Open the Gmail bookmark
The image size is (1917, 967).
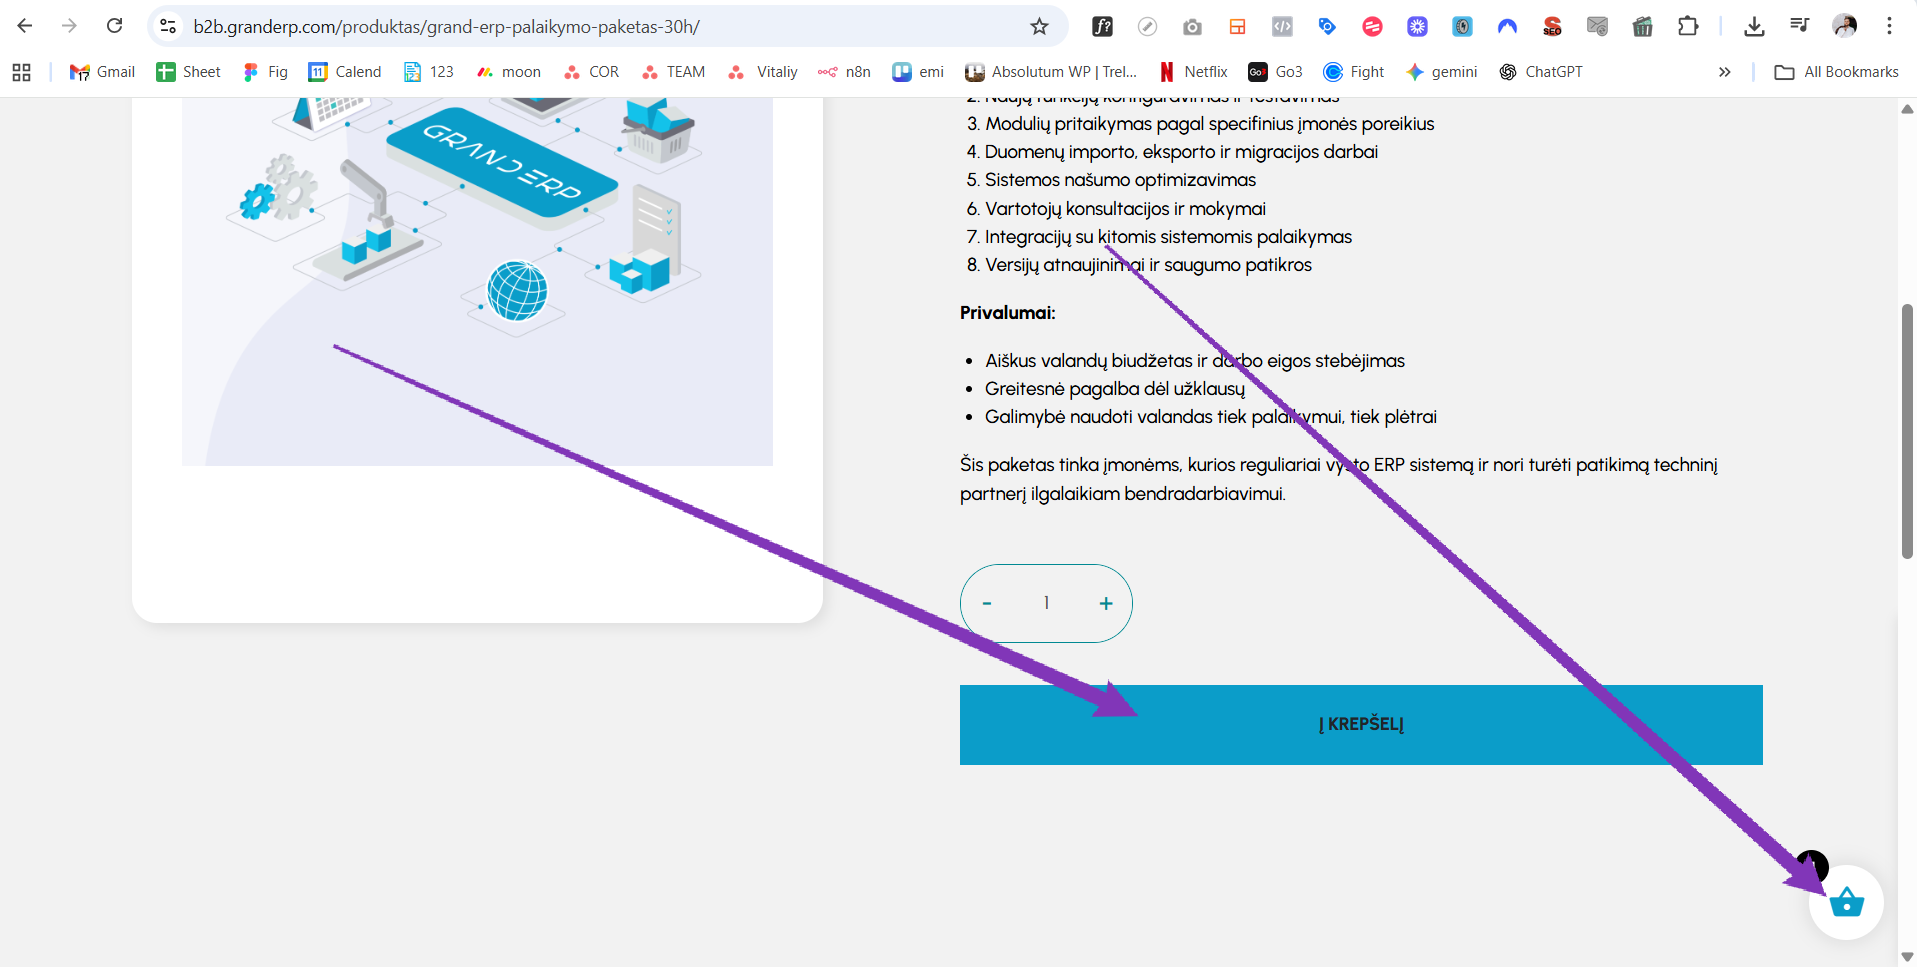click(x=102, y=72)
